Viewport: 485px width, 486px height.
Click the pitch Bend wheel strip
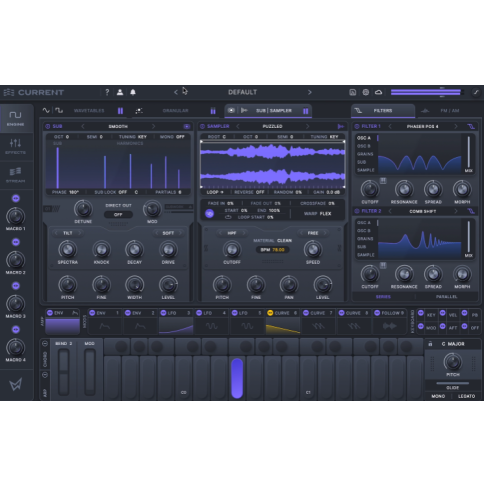tap(63, 371)
